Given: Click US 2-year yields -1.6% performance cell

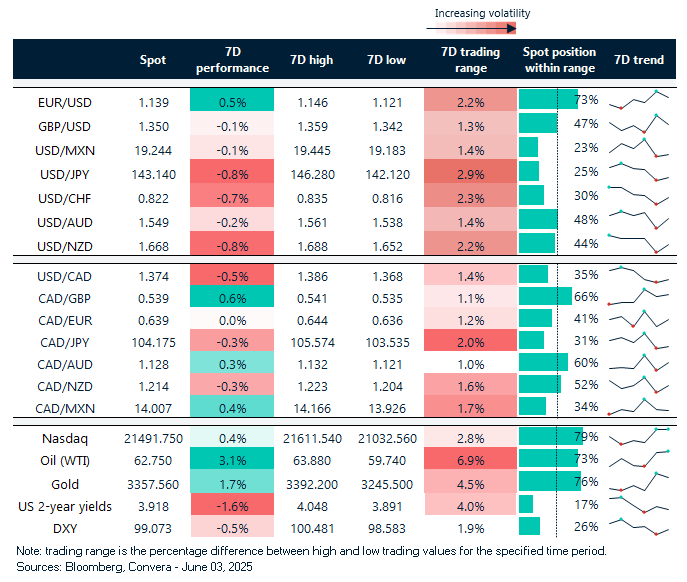Looking at the screenshot, I should pyautogui.click(x=231, y=506).
